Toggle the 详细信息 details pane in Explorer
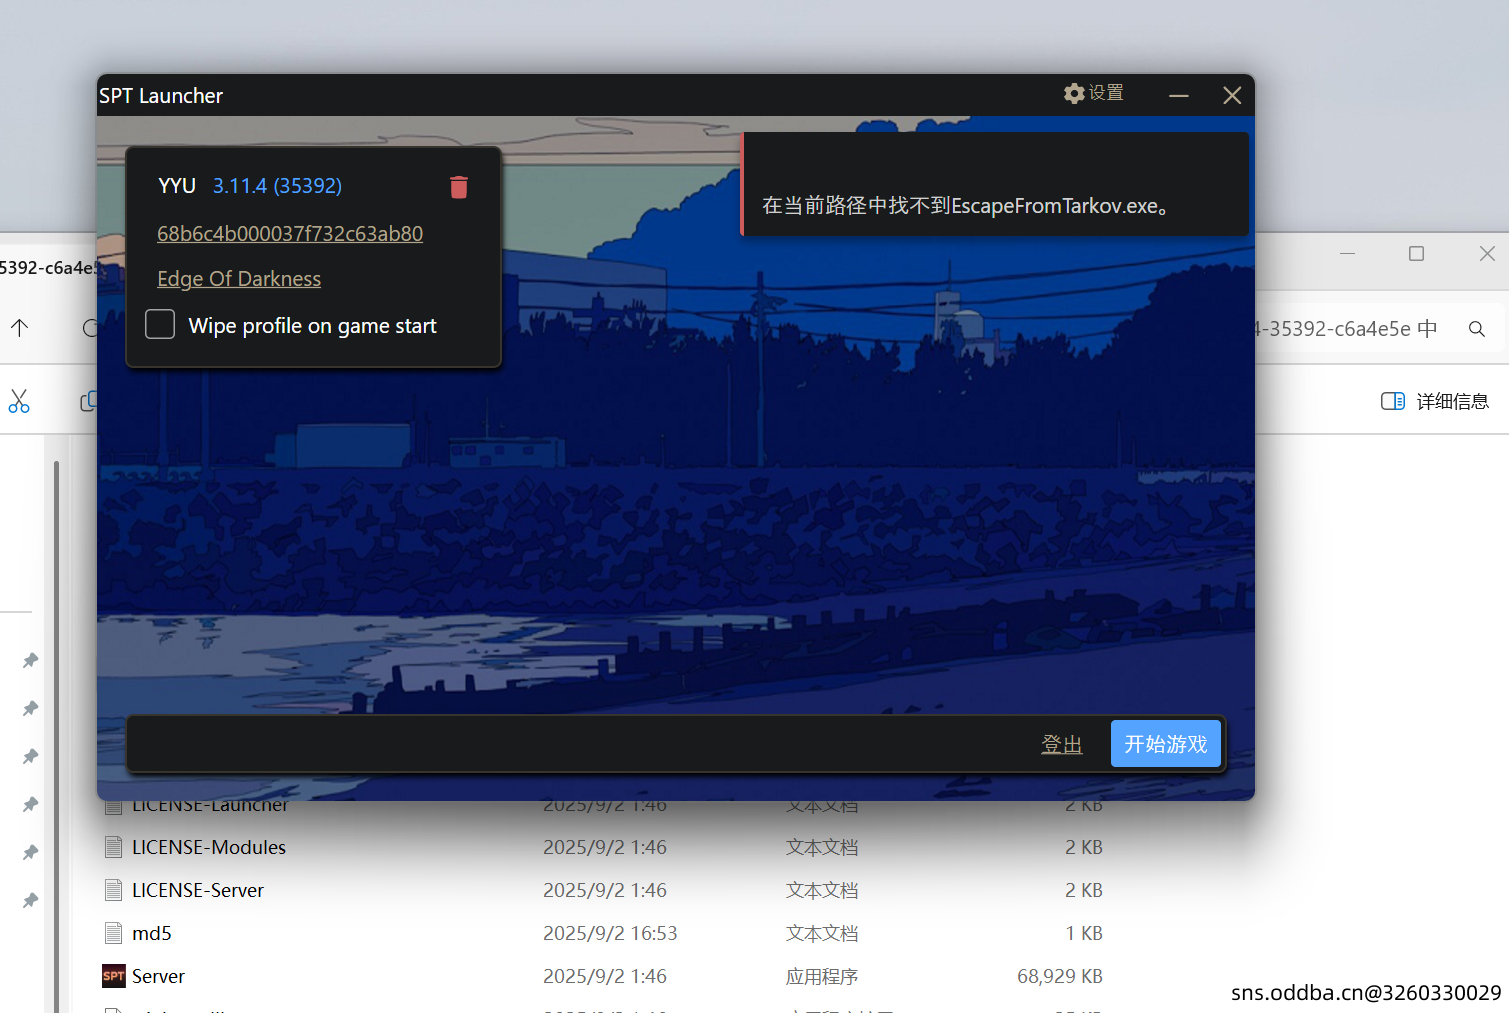The height and width of the screenshot is (1013, 1509). coord(1435,401)
